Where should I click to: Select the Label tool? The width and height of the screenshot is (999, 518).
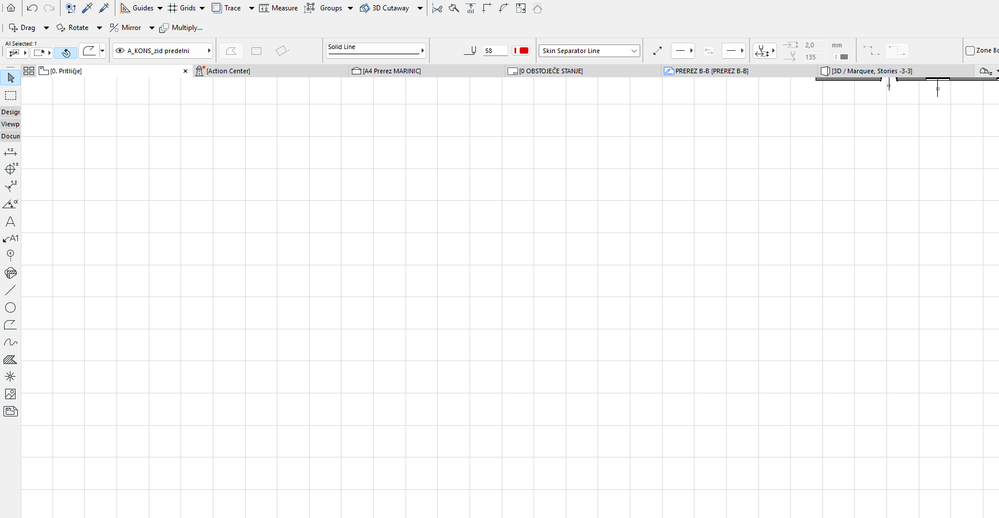(10, 238)
